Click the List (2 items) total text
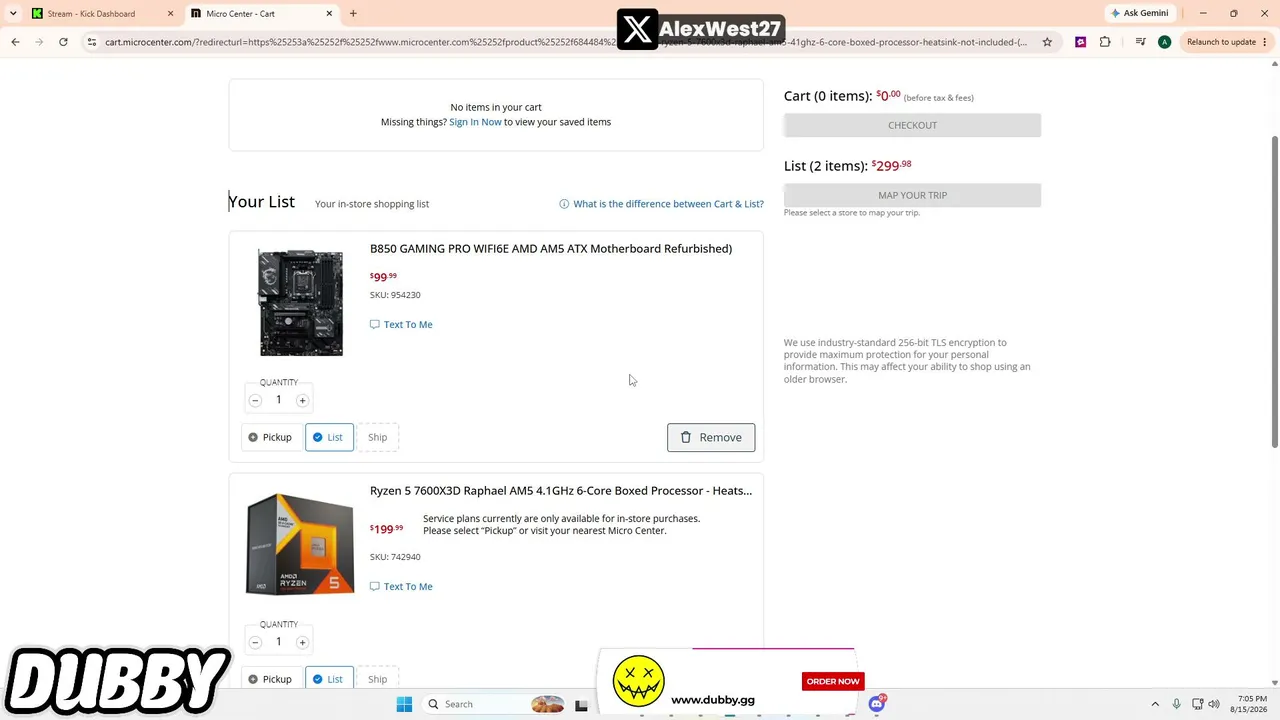 click(x=848, y=166)
